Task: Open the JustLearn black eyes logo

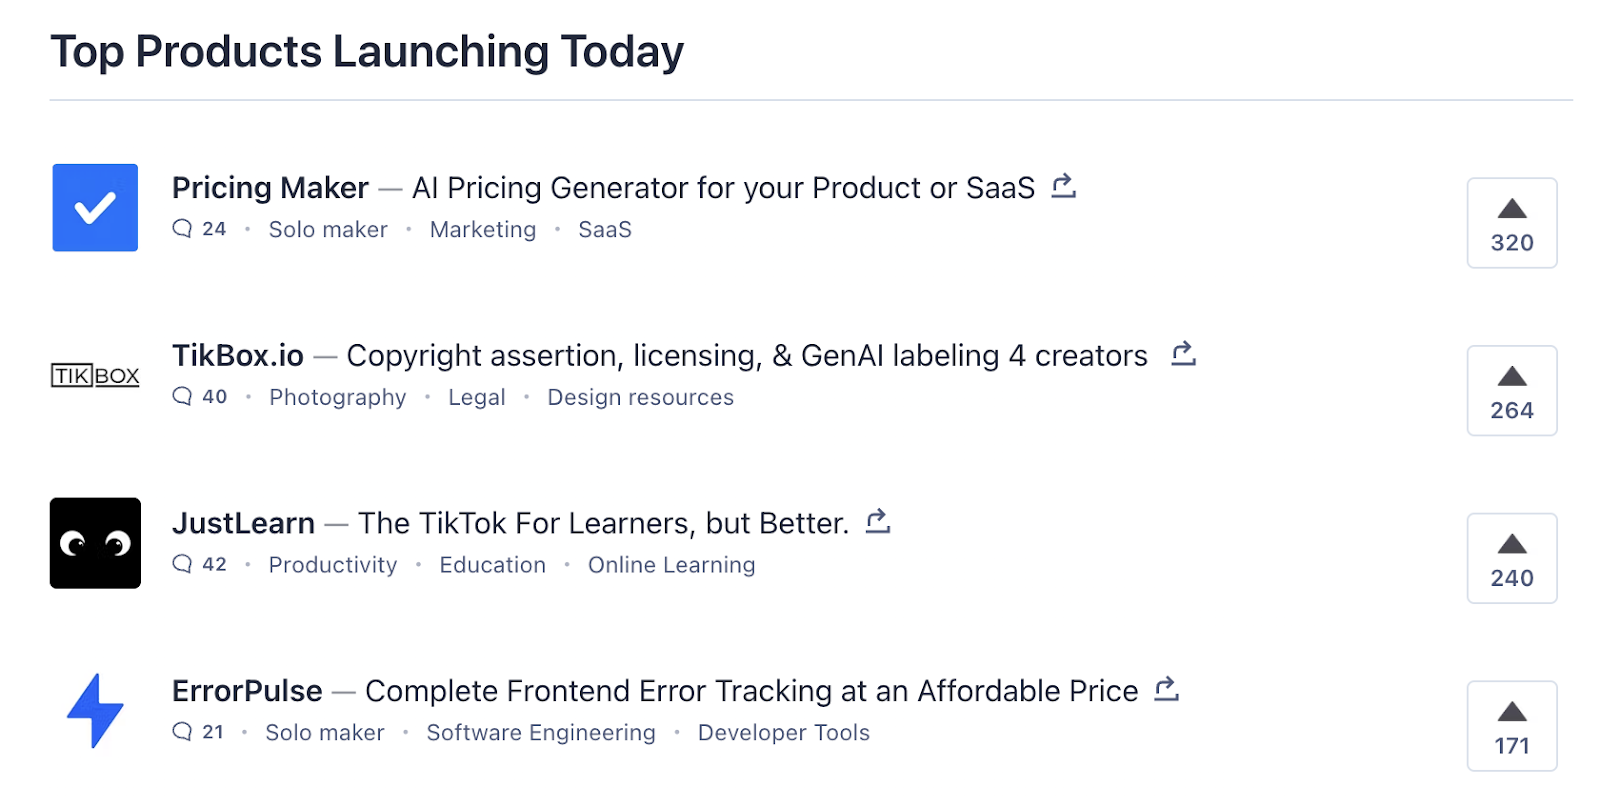Action: coord(95,543)
